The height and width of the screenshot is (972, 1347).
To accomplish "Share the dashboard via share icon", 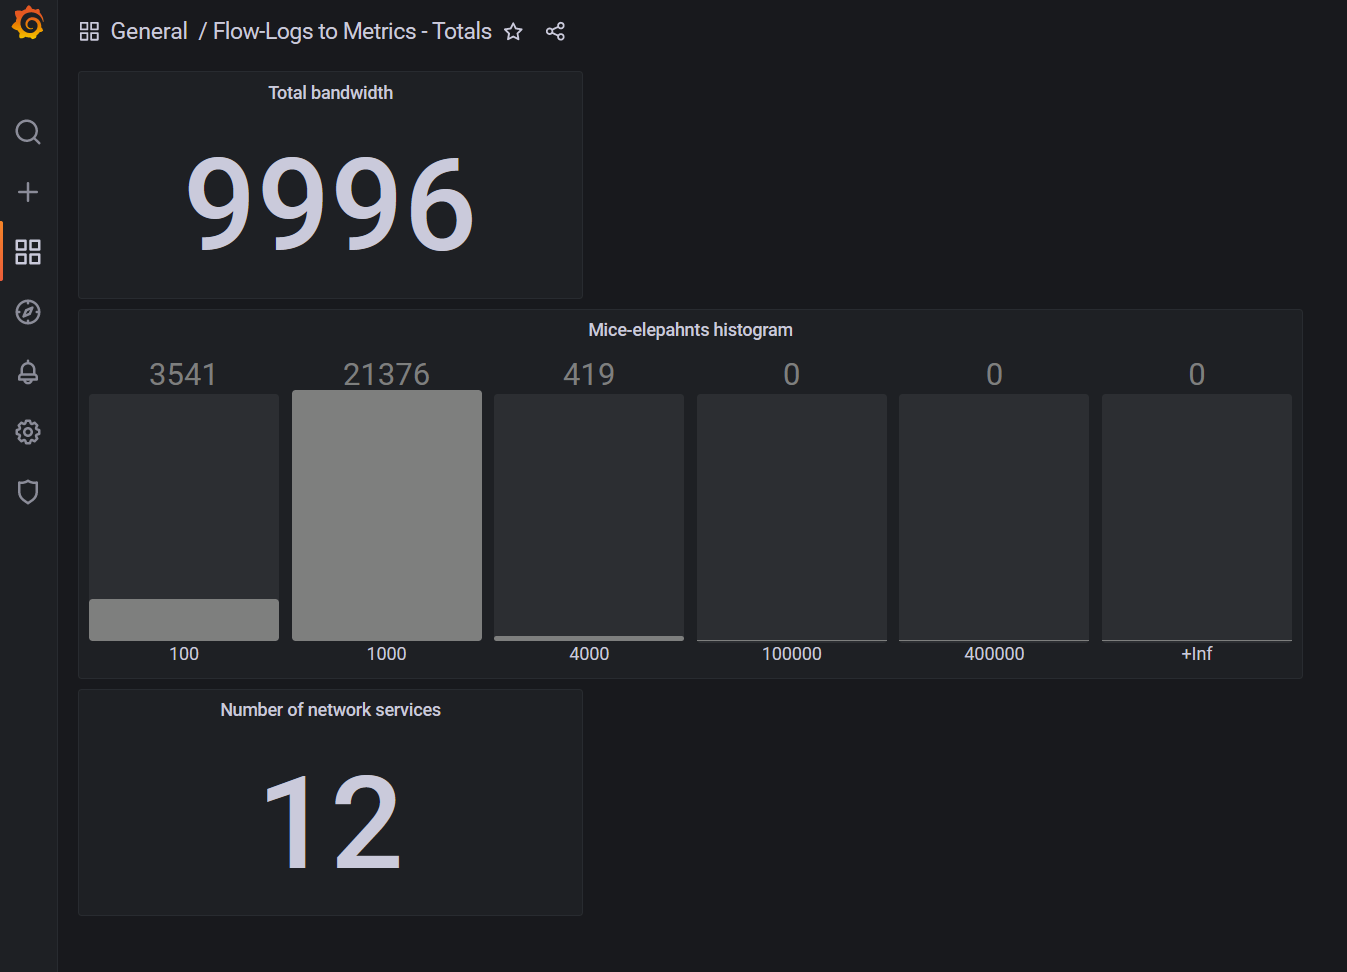I will [x=555, y=32].
